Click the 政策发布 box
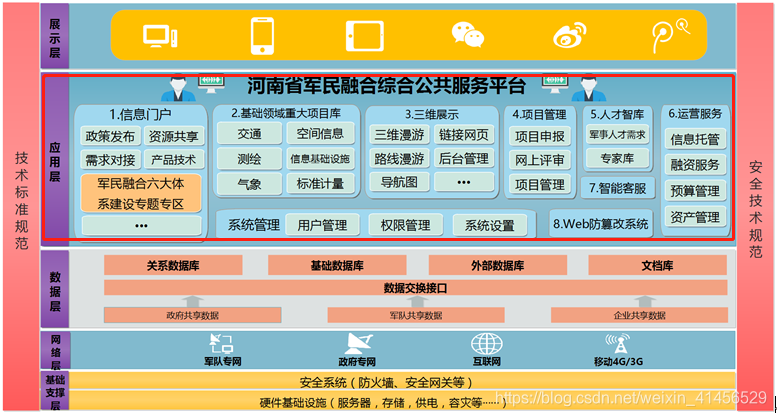The width and height of the screenshot is (777, 417). point(110,136)
